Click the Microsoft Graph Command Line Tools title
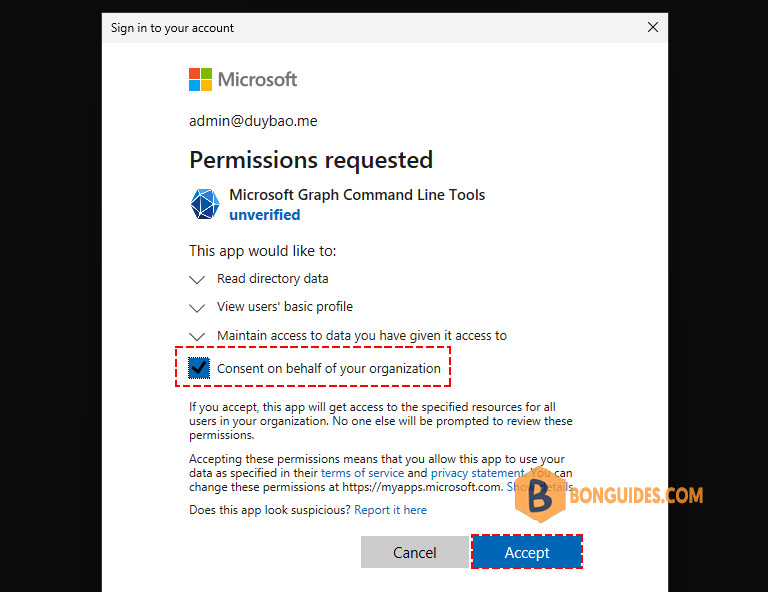Screen dimensions: 768x592 tap(357, 195)
